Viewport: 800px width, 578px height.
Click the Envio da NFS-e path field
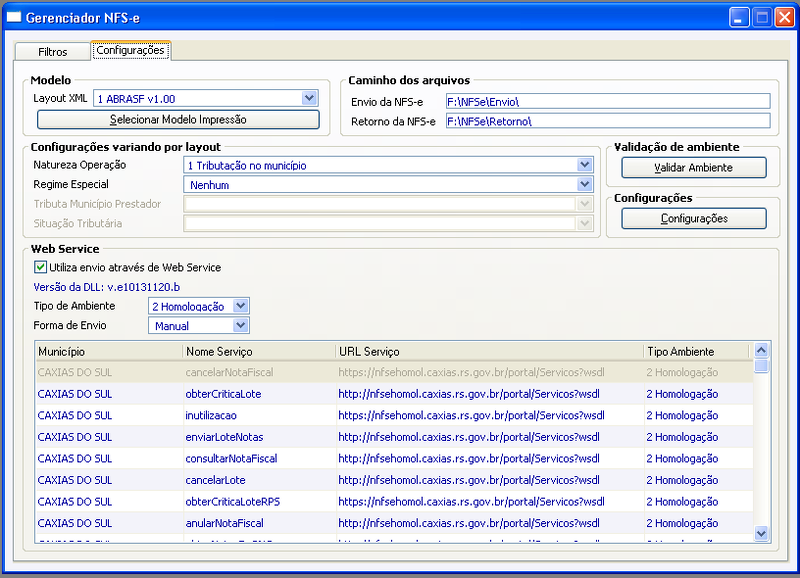coord(608,102)
